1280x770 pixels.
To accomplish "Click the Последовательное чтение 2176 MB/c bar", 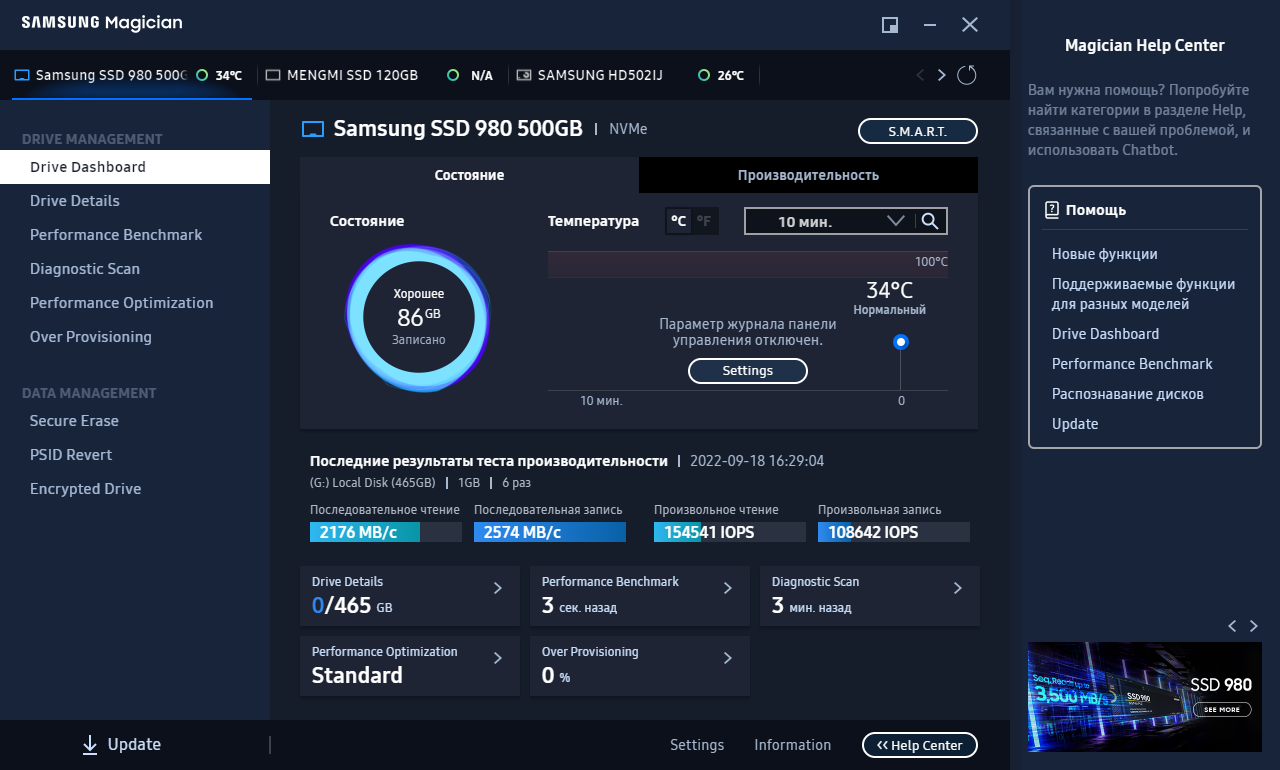I will (386, 532).
